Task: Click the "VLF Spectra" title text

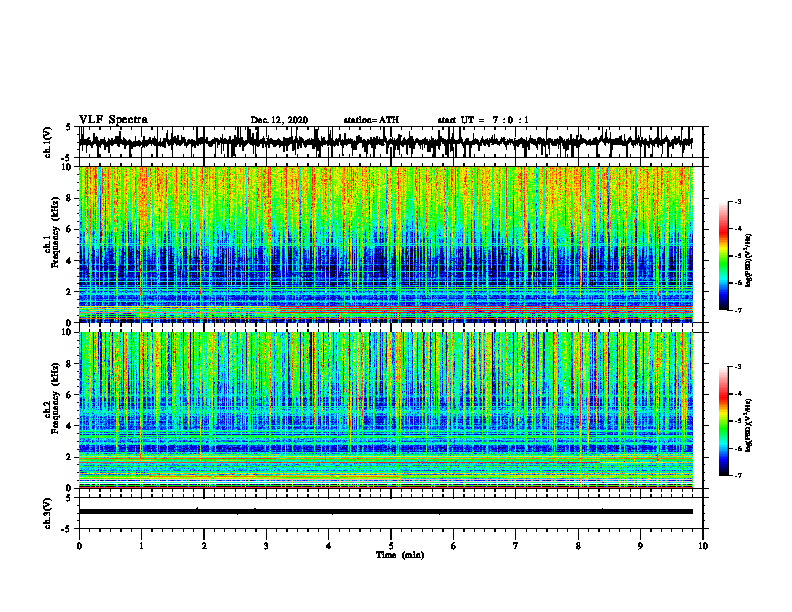Action: (x=113, y=120)
